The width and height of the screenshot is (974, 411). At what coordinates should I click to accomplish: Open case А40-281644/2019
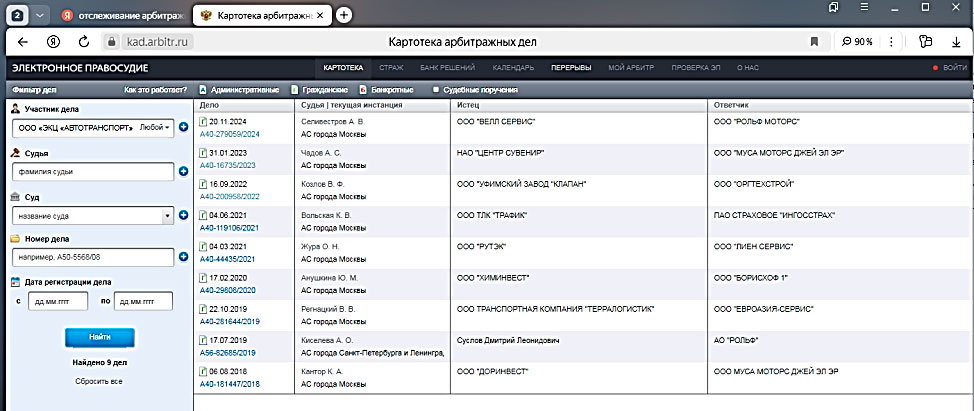tap(230, 322)
